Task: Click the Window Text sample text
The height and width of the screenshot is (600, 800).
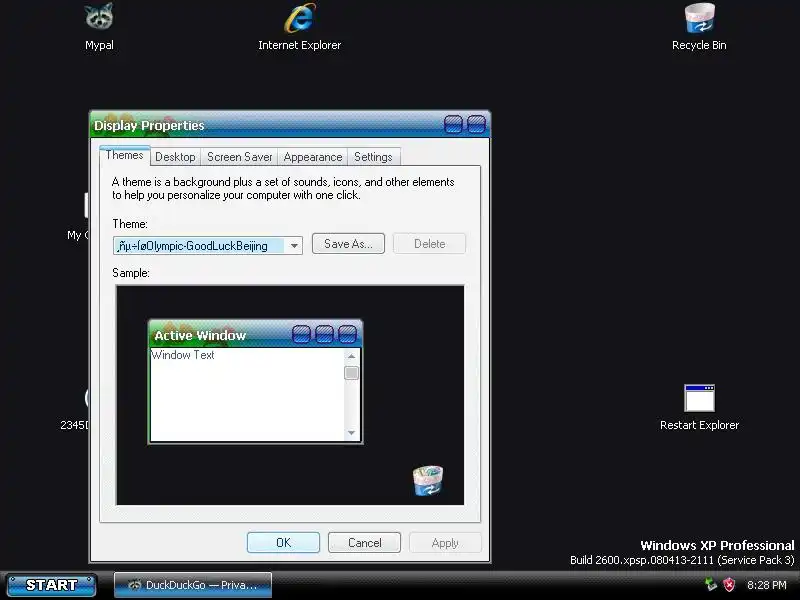Action: [x=183, y=355]
